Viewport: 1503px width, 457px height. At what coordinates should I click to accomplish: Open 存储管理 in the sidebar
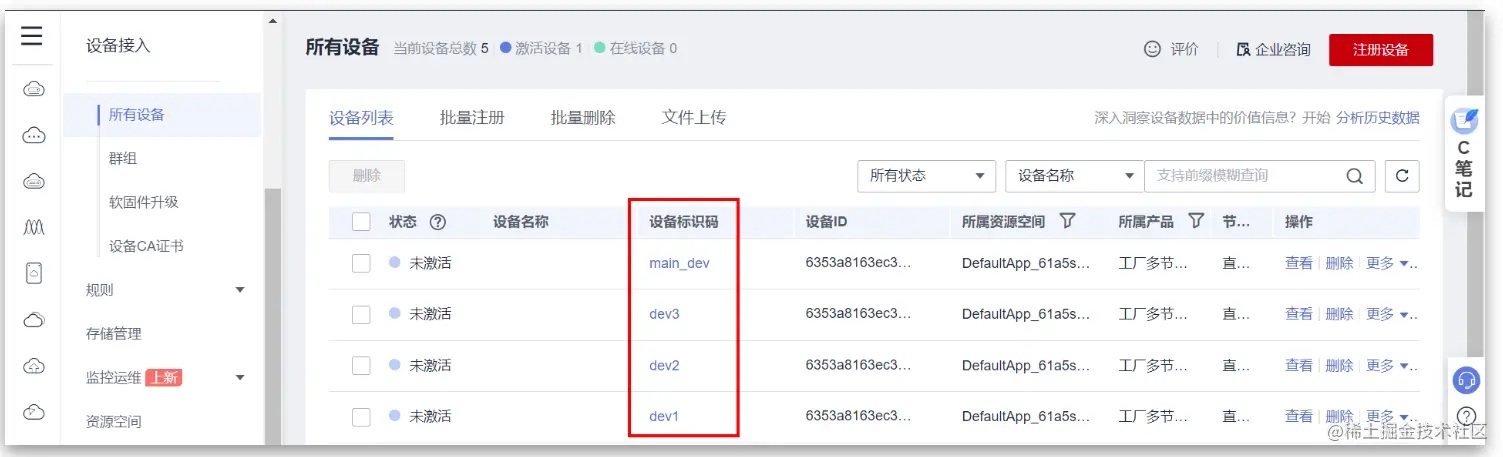coord(114,334)
